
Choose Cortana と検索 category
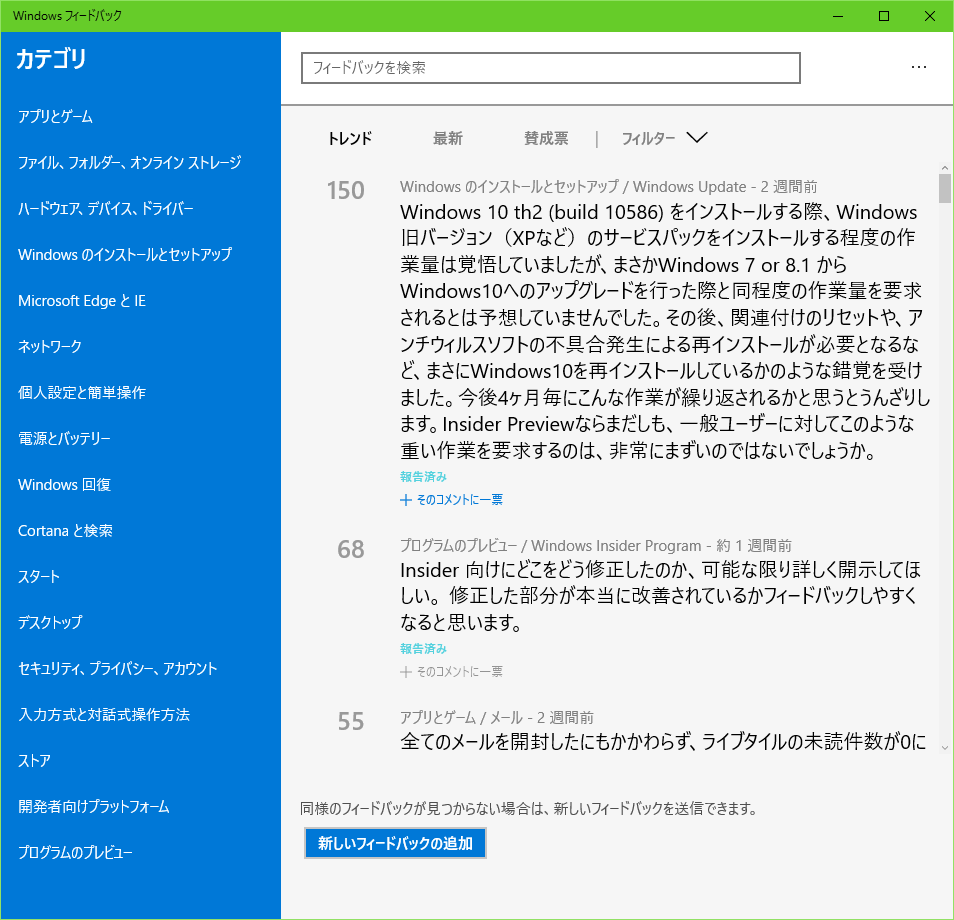pyautogui.click(x=65, y=531)
